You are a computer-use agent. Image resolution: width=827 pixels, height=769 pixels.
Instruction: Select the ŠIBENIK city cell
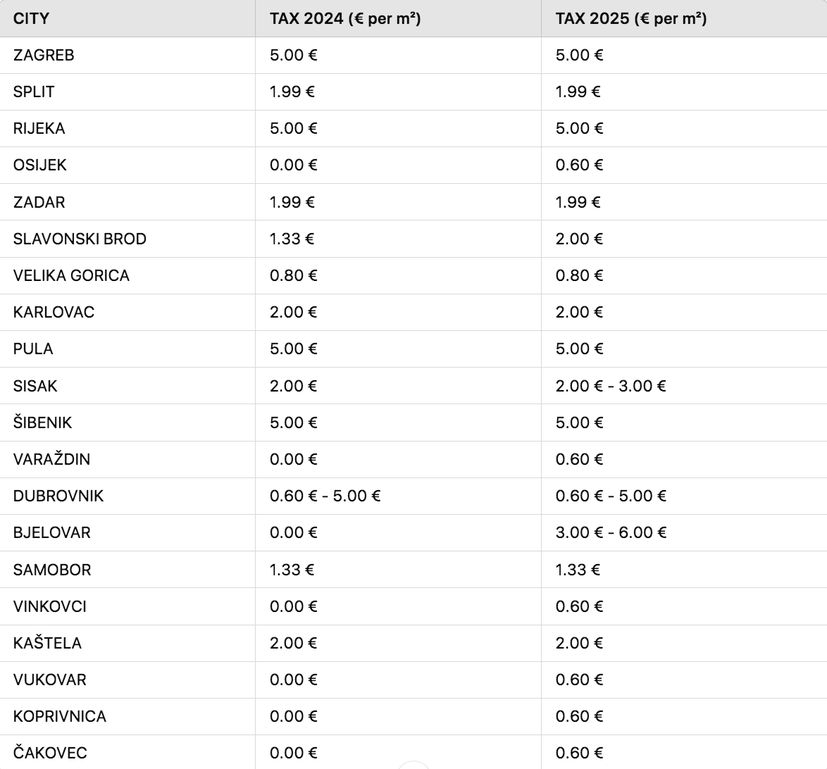(43, 423)
